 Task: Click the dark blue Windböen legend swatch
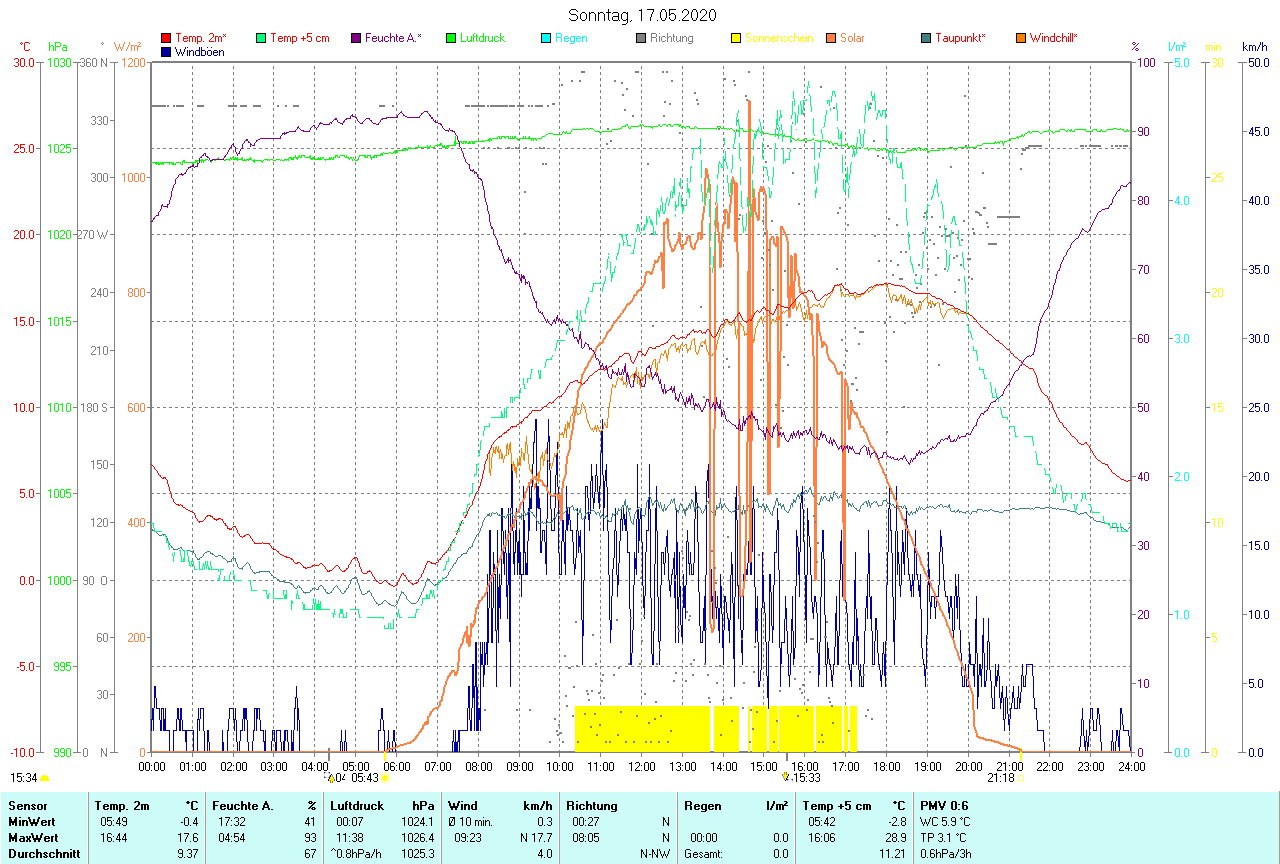tap(166, 51)
